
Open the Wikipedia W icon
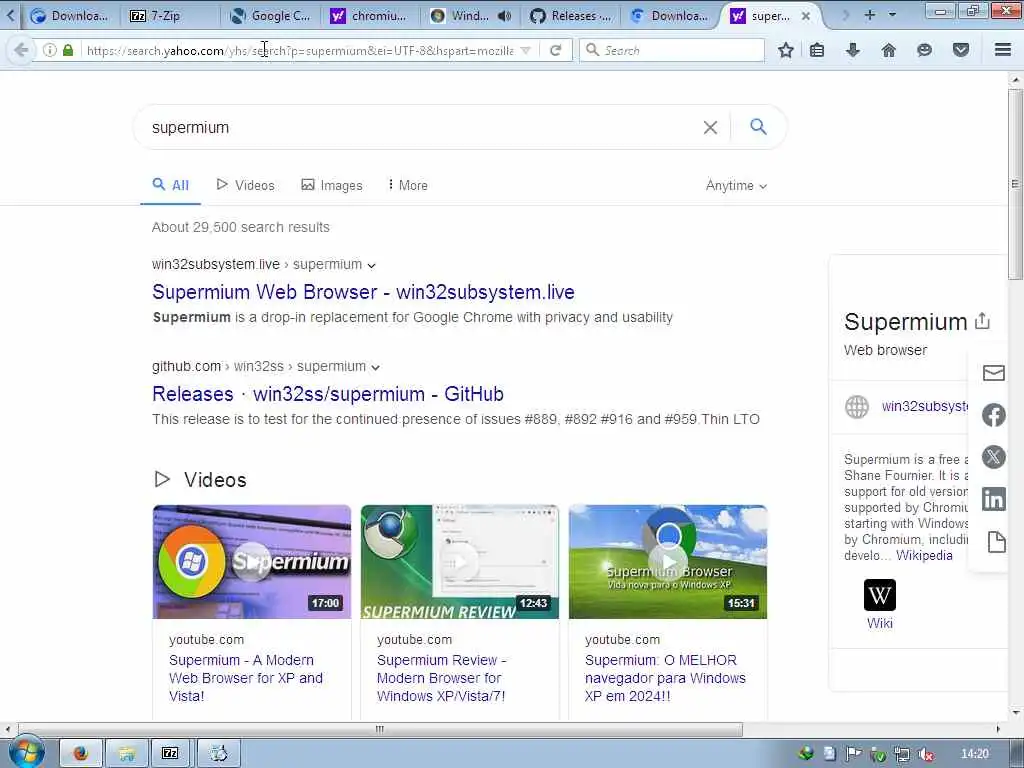pos(880,595)
